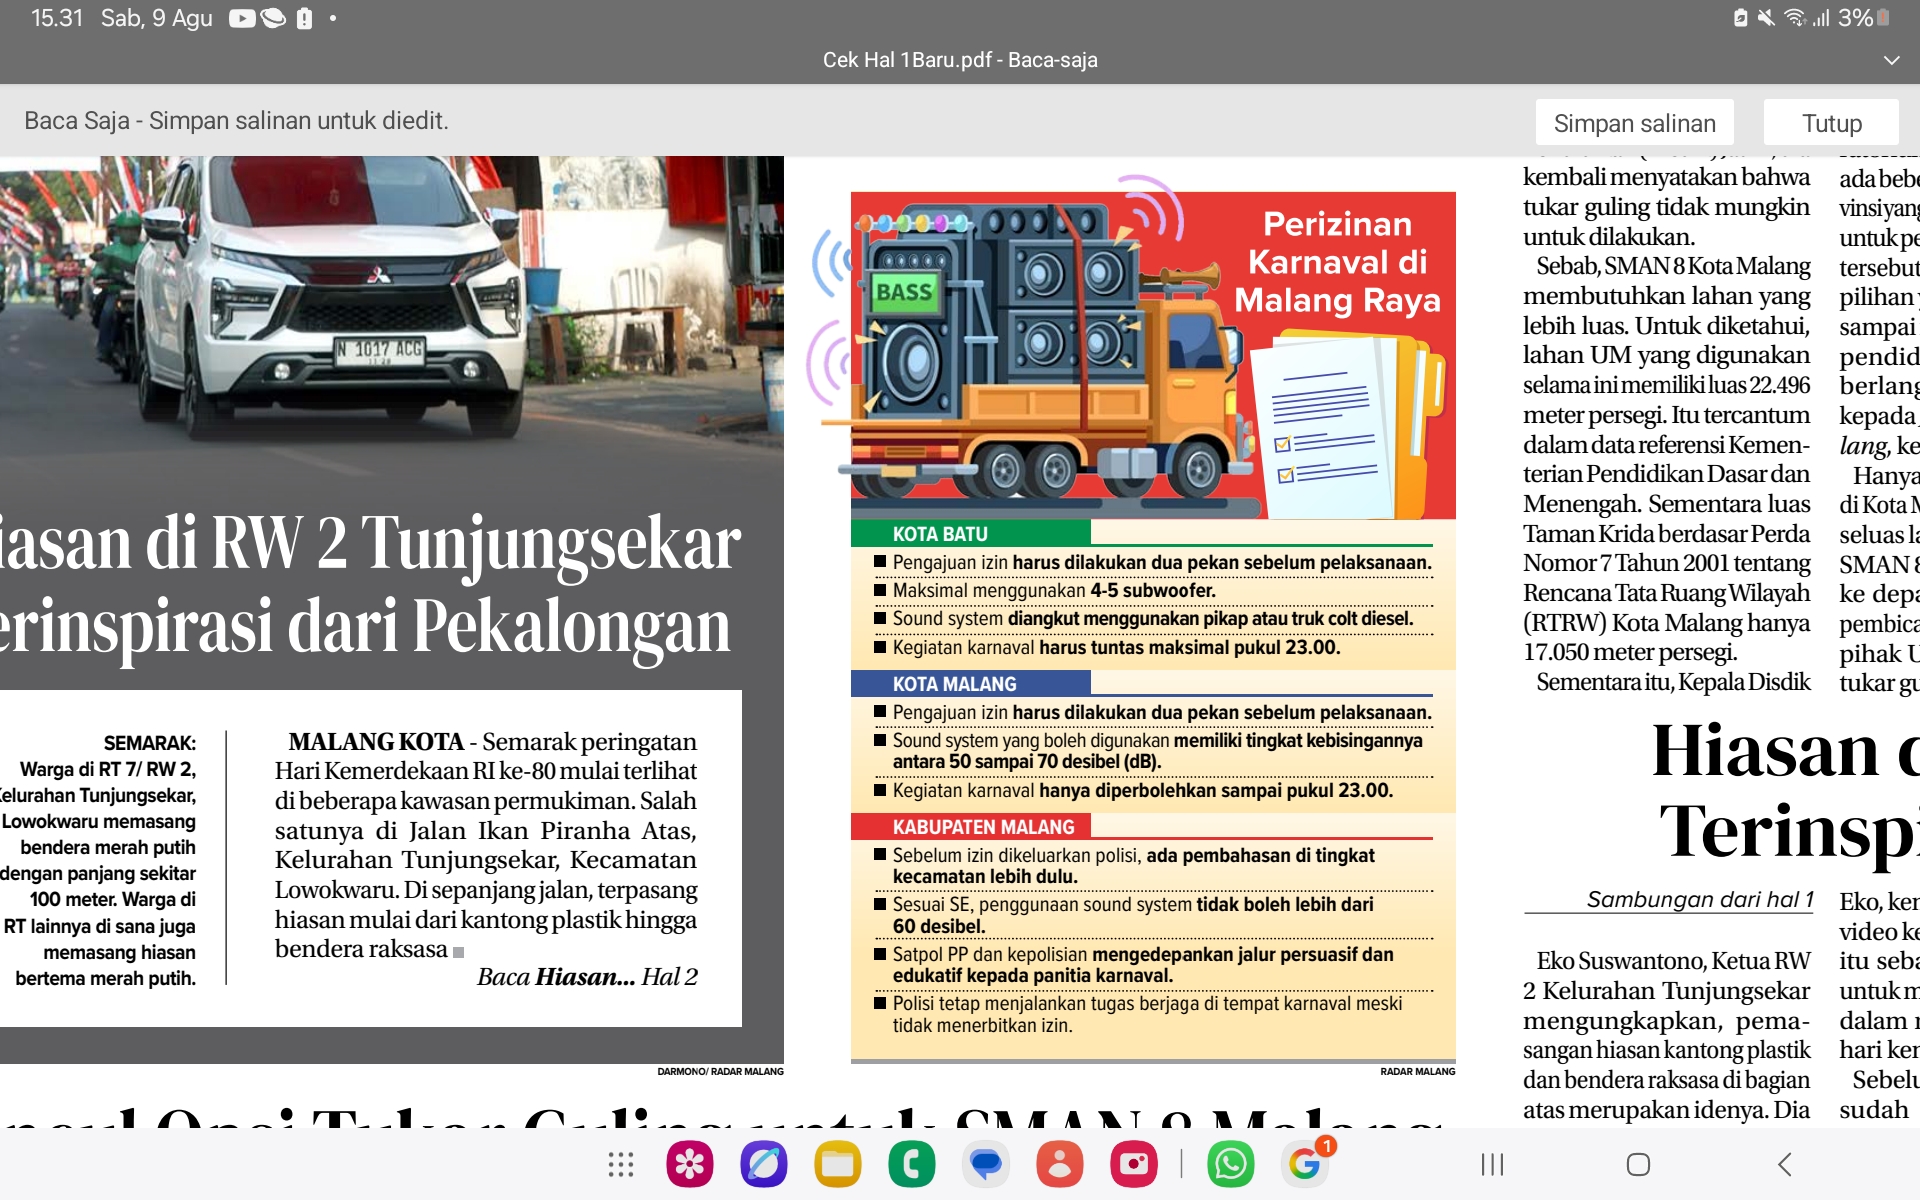Open Samsung Internet browser icon
Screen dimensions: 1920x1200
[x=764, y=1164]
